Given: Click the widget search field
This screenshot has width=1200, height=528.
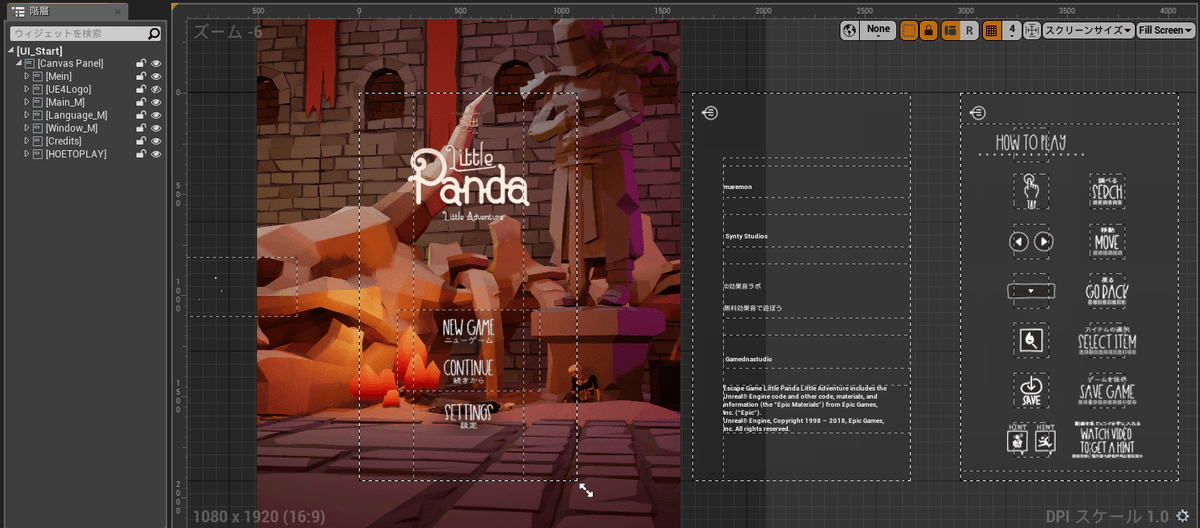Looking at the screenshot, I should (x=78, y=33).
